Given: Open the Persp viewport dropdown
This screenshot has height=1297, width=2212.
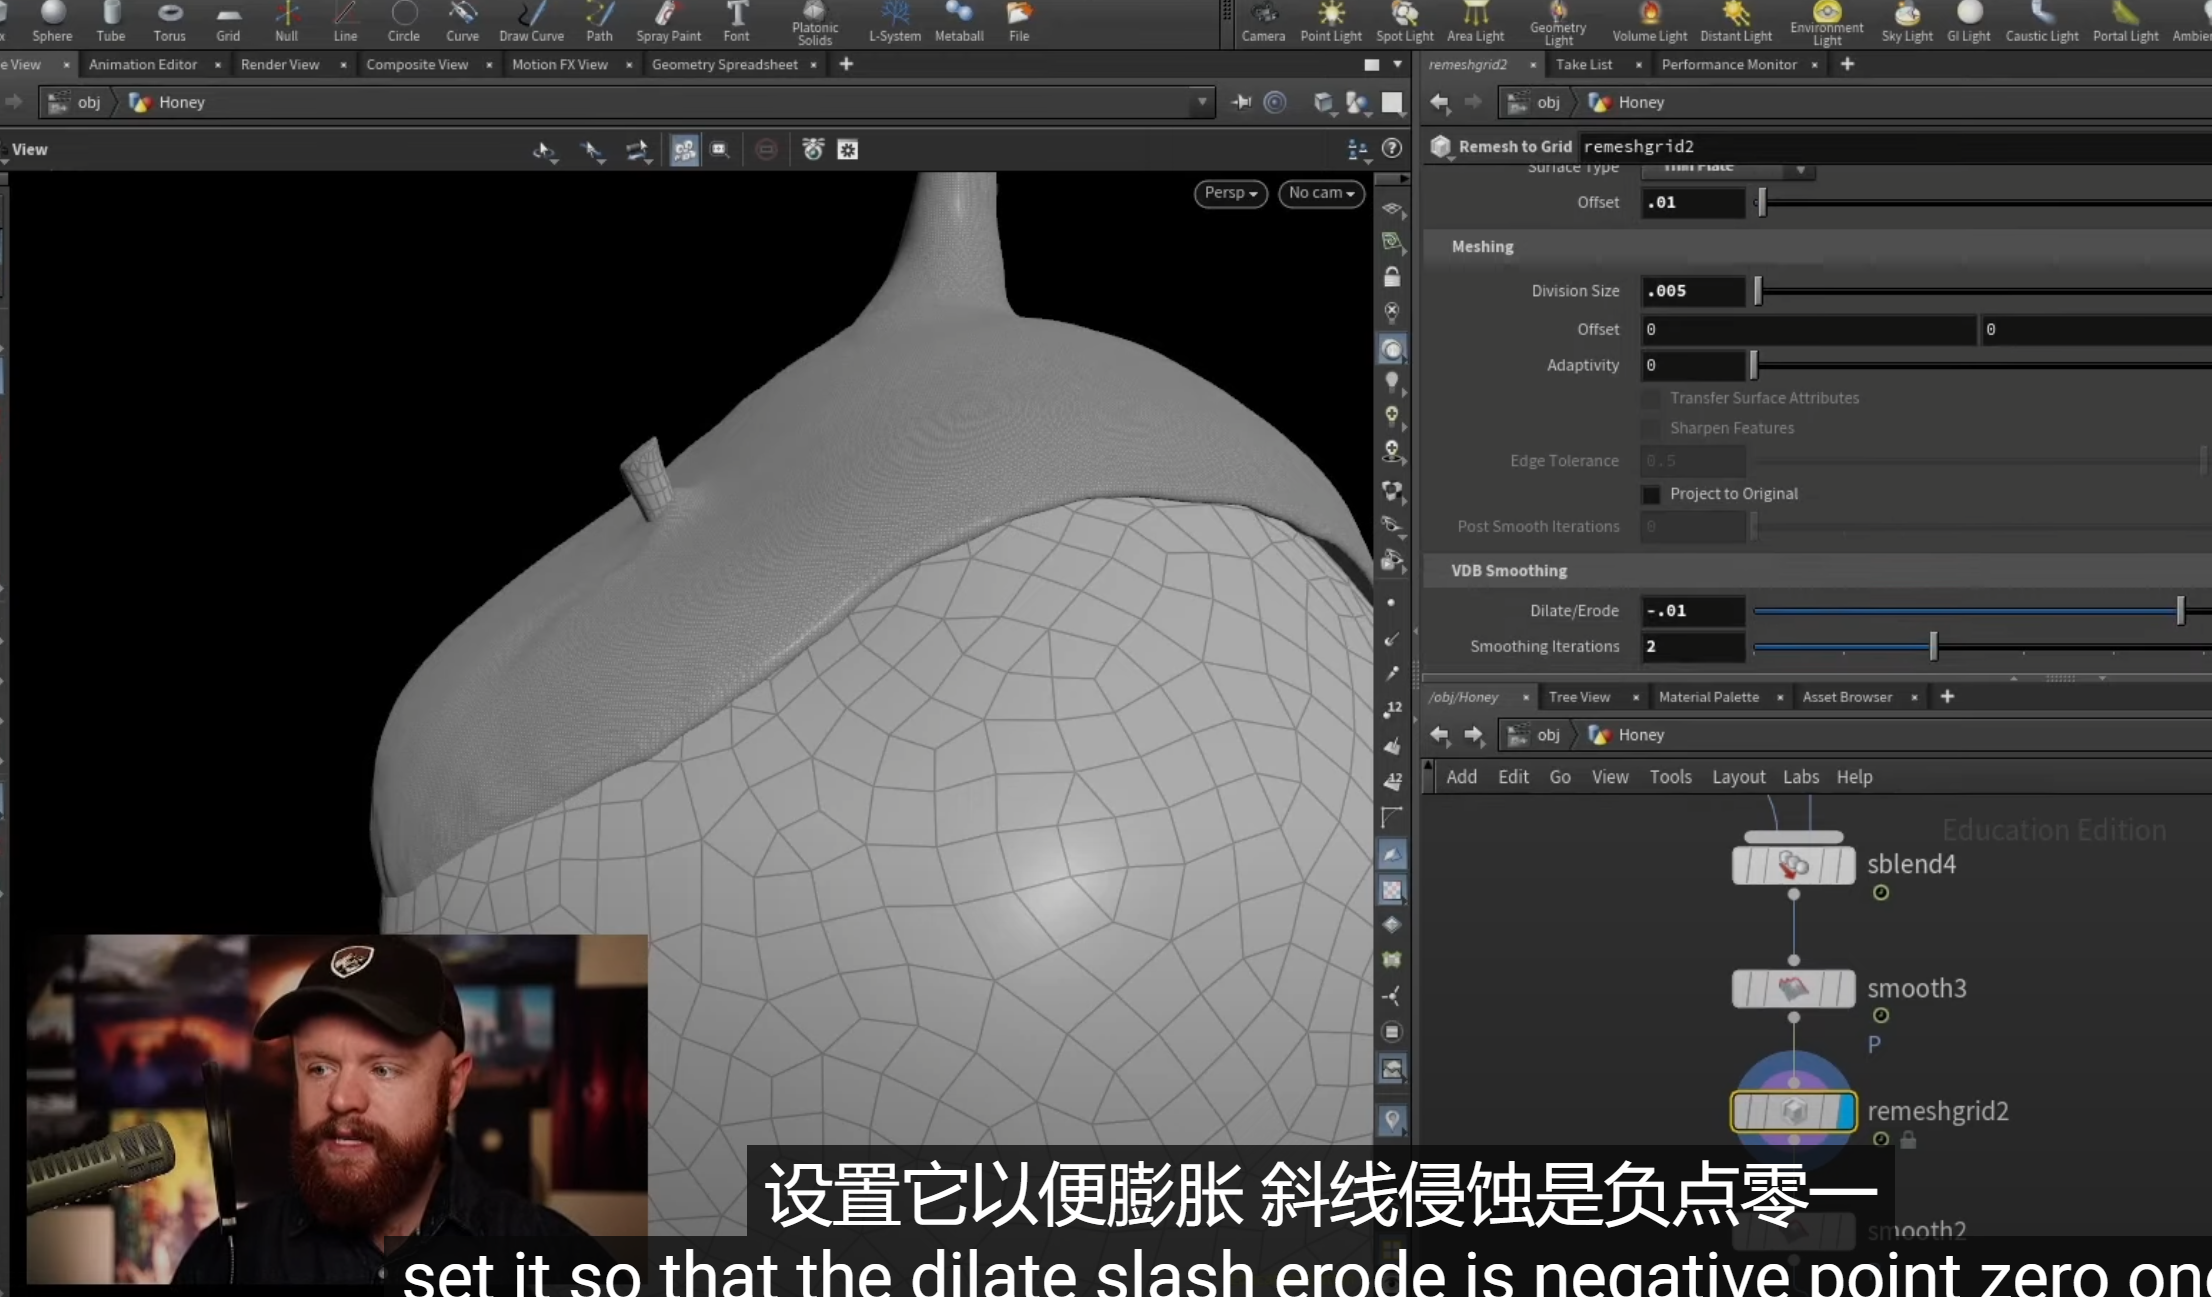Looking at the screenshot, I should point(1231,193).
